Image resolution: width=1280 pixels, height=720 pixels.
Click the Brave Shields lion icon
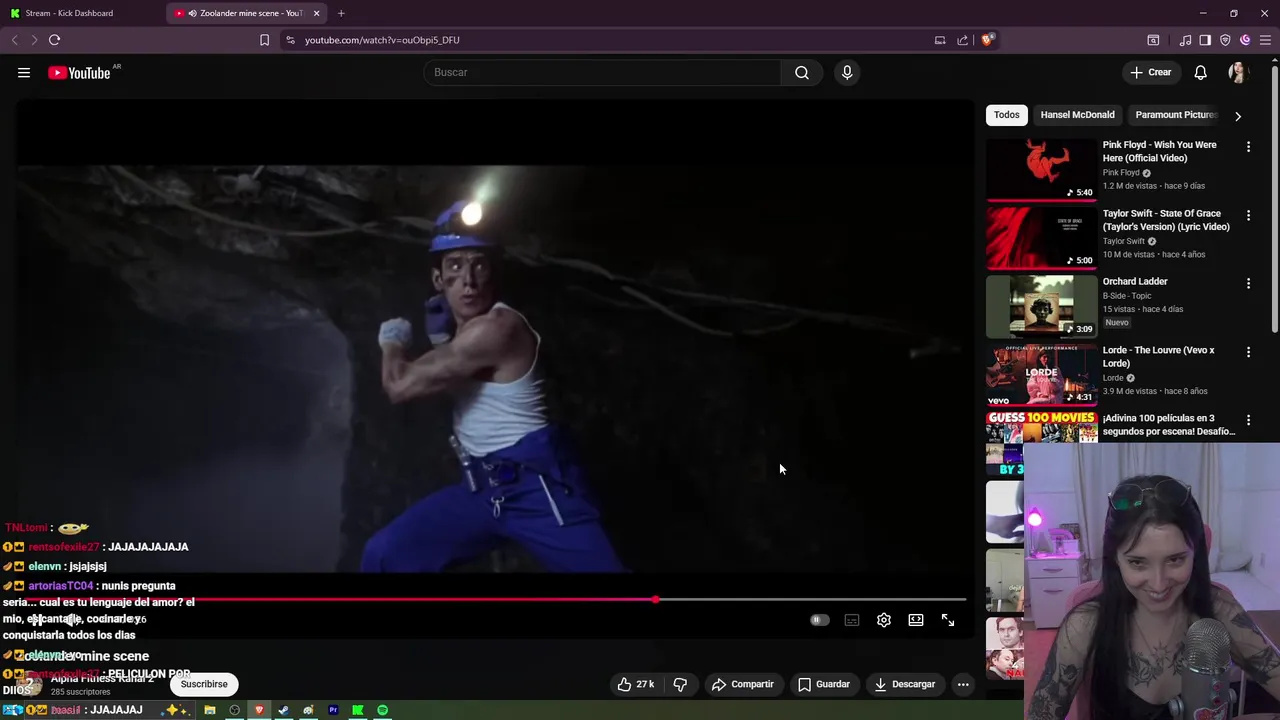click(987, 40)
